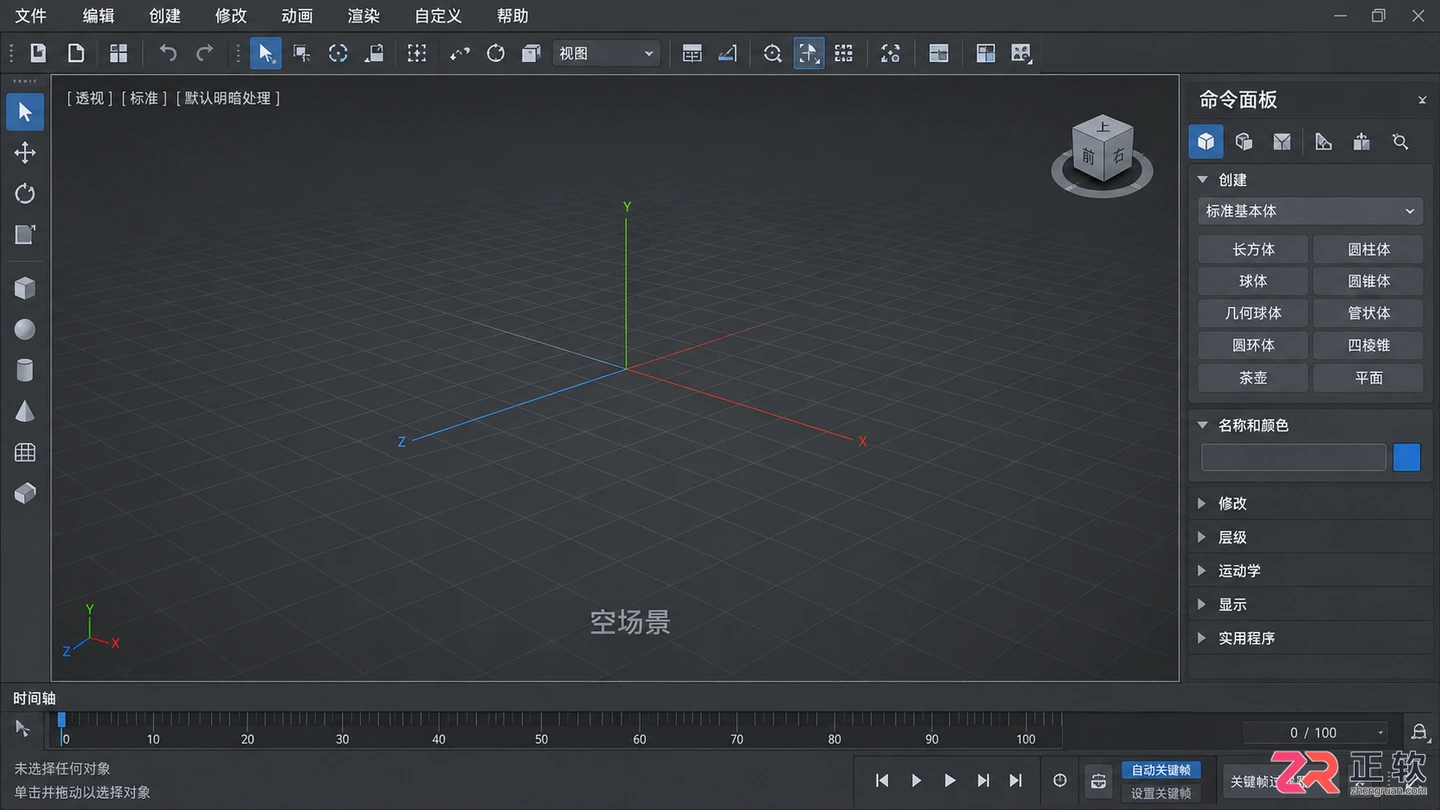Select the Scale tool in left sidebar
The width and height of the screenshot is (1440, 810).
25,234
